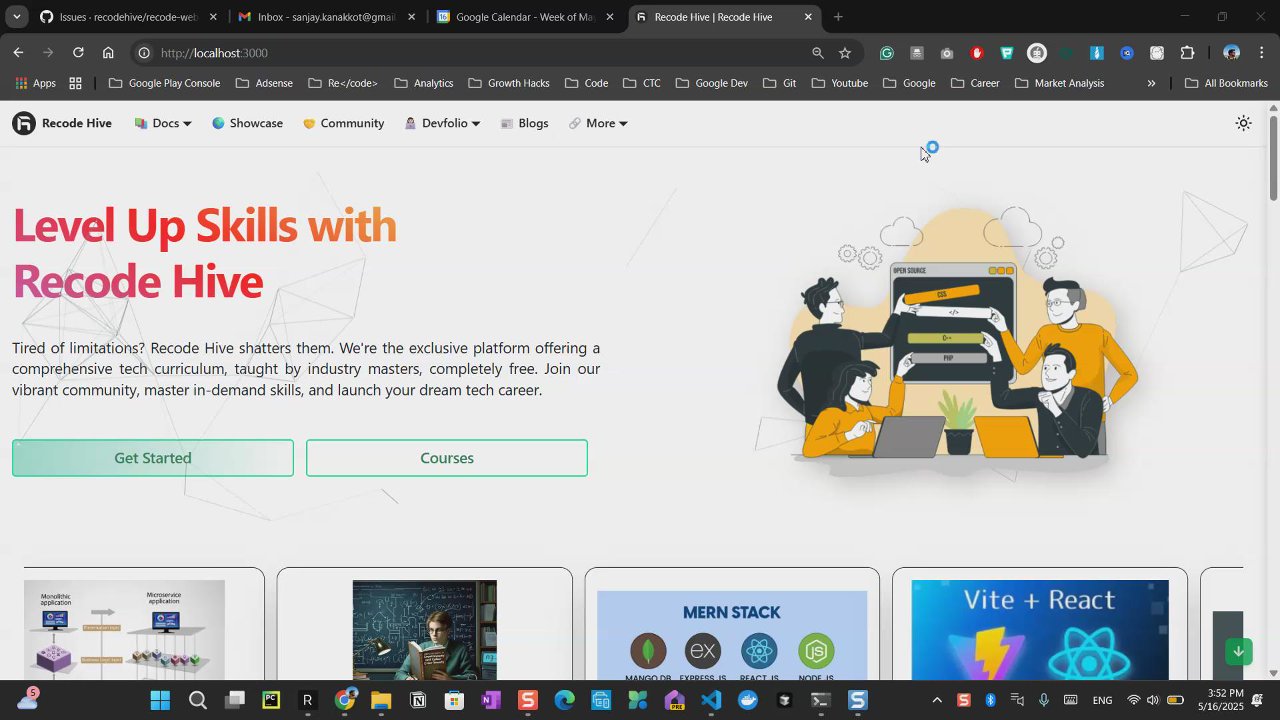Switch to the GitHub Issues browser tab

(x=128, y=17)
